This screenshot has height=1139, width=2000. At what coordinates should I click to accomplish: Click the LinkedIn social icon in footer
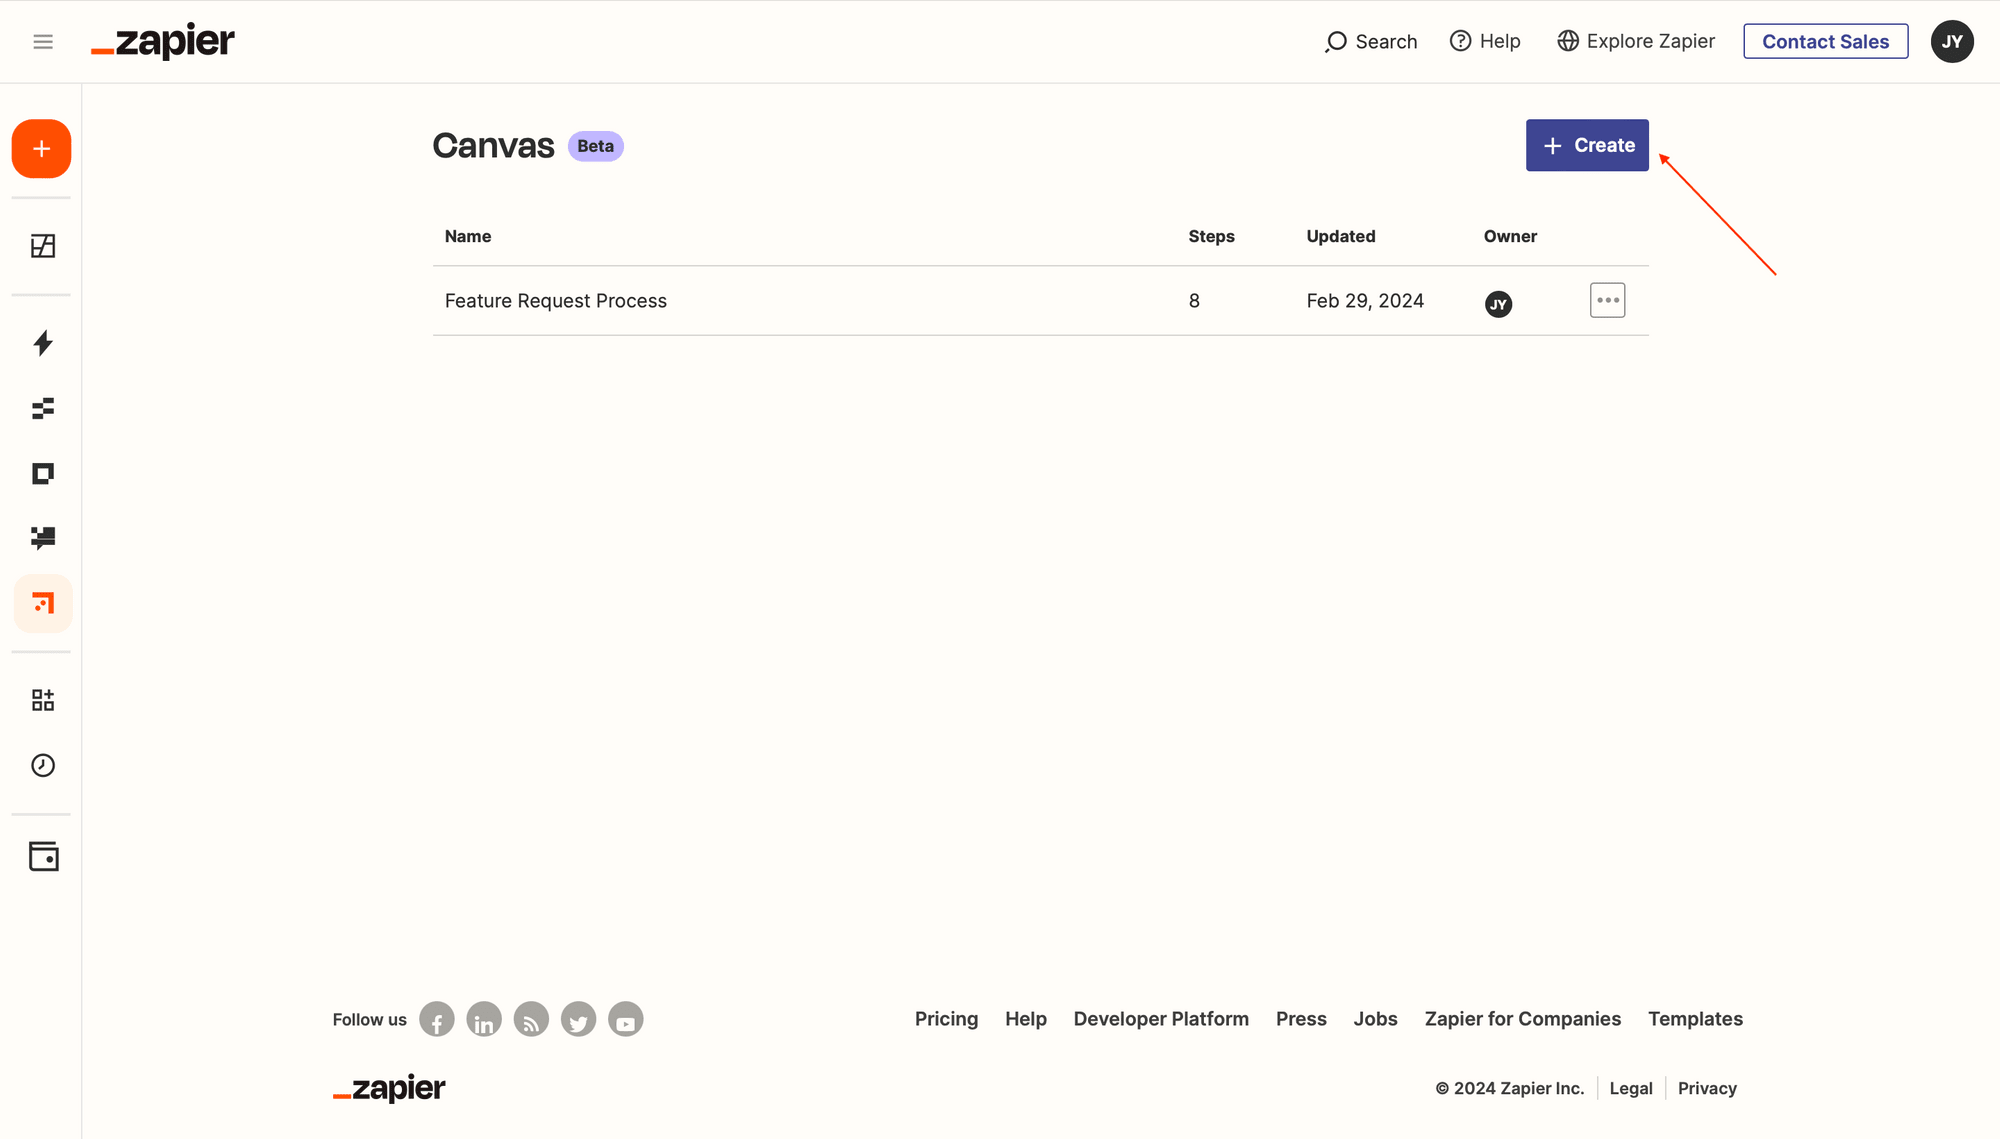(485, 1019)
